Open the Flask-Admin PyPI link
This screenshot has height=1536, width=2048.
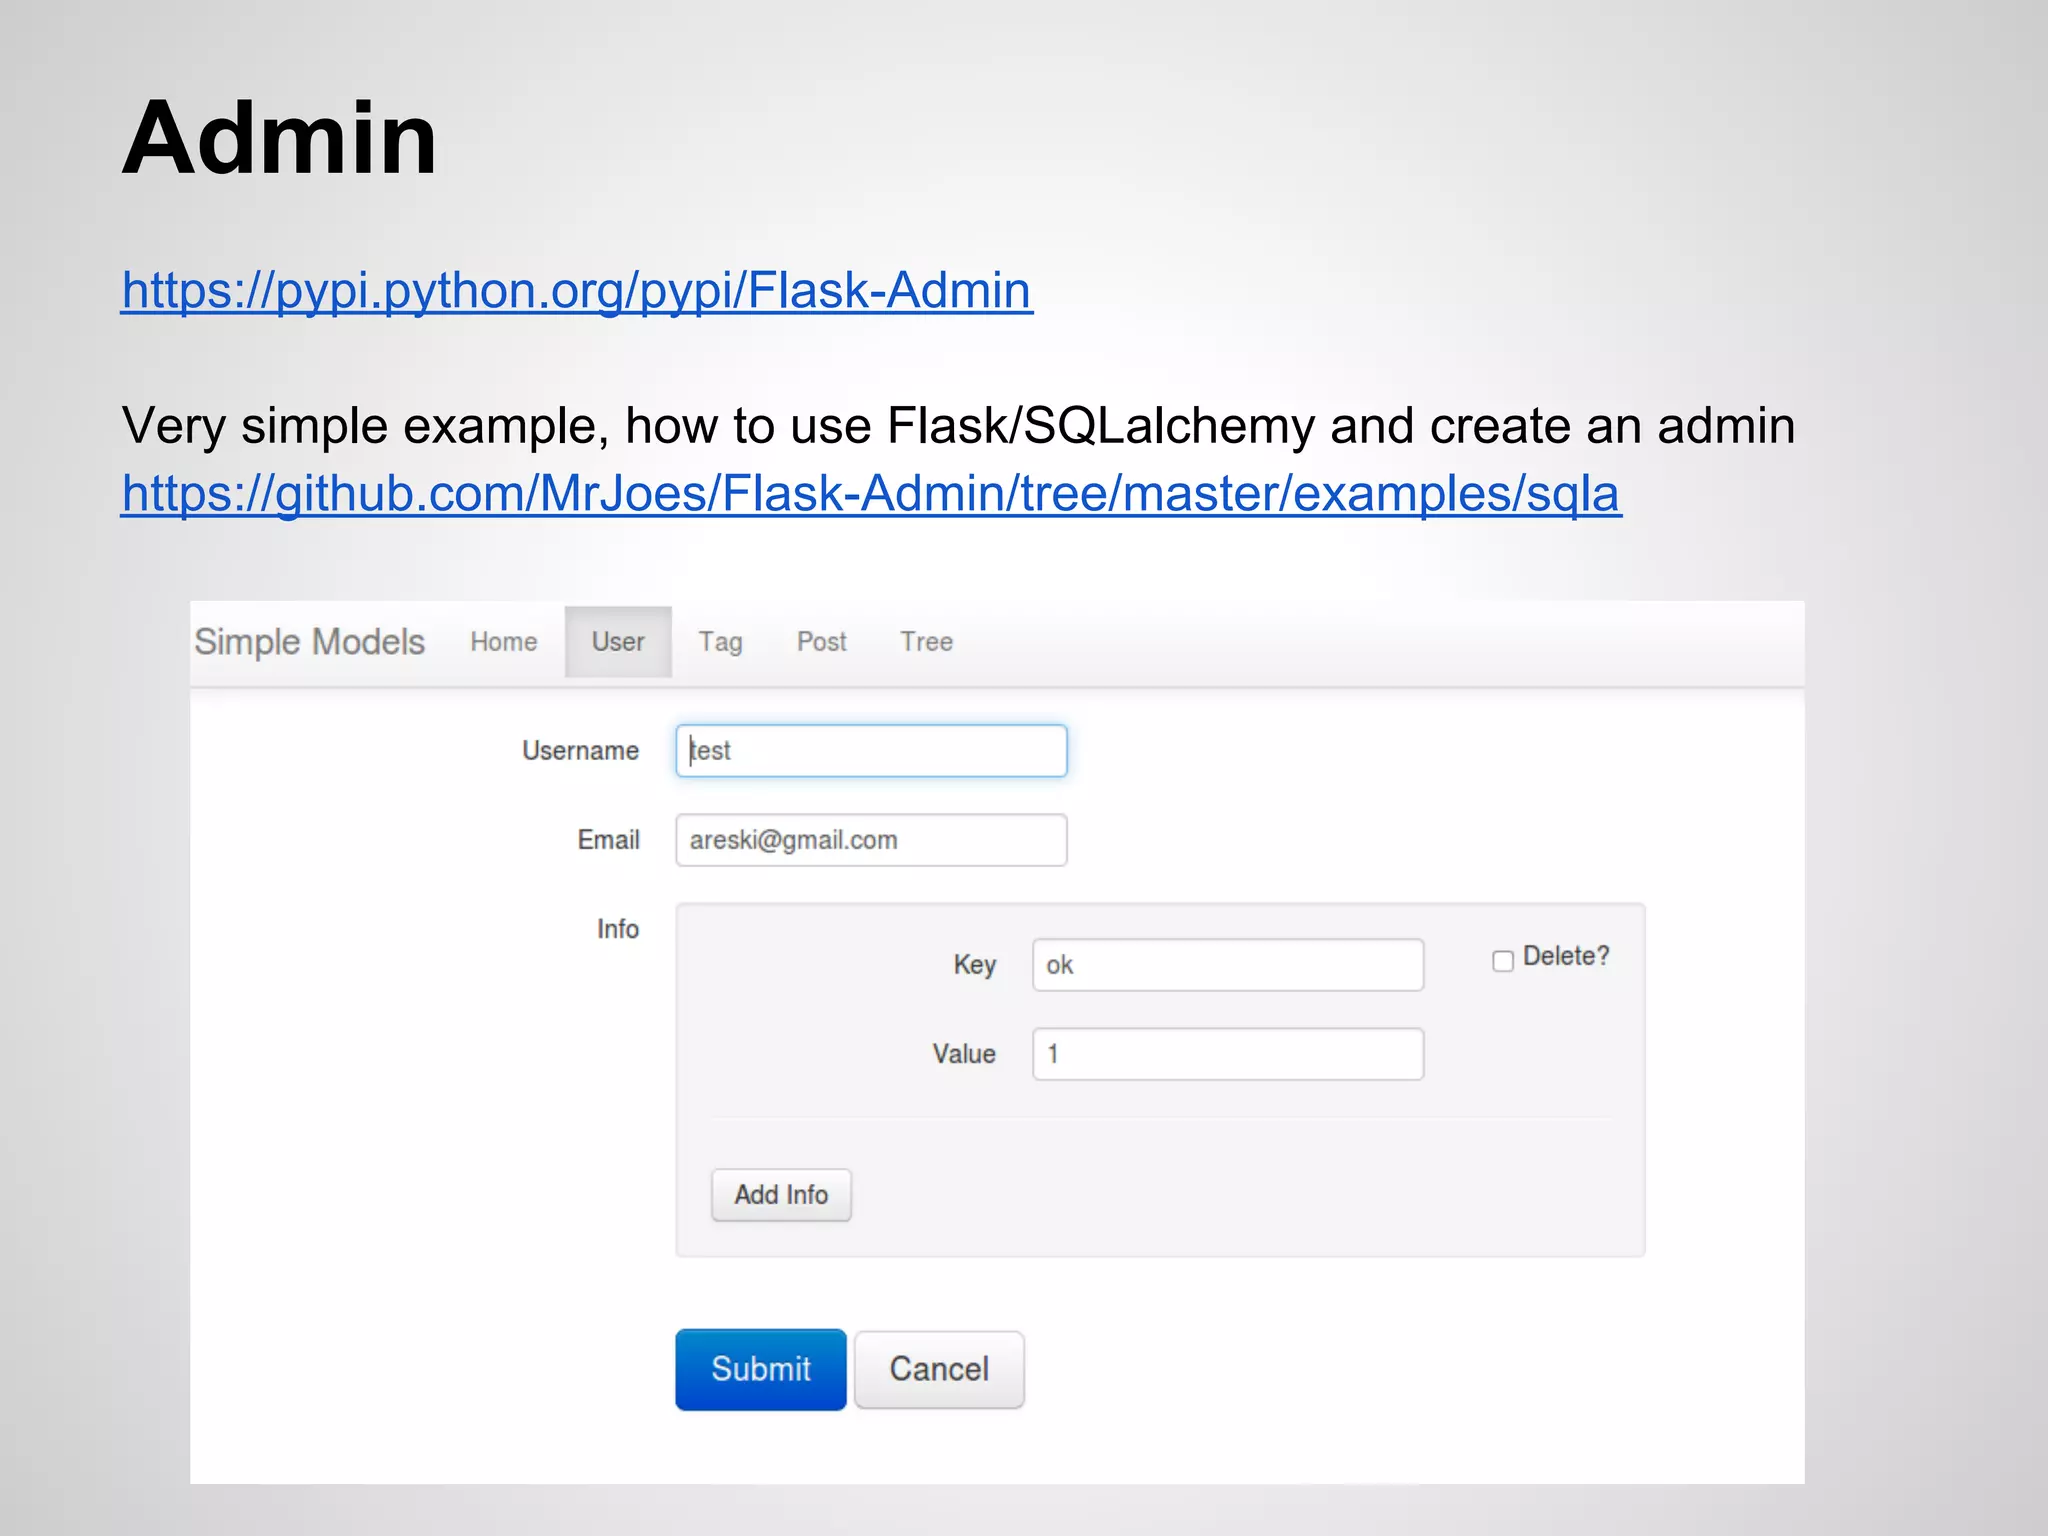(576, 291)
